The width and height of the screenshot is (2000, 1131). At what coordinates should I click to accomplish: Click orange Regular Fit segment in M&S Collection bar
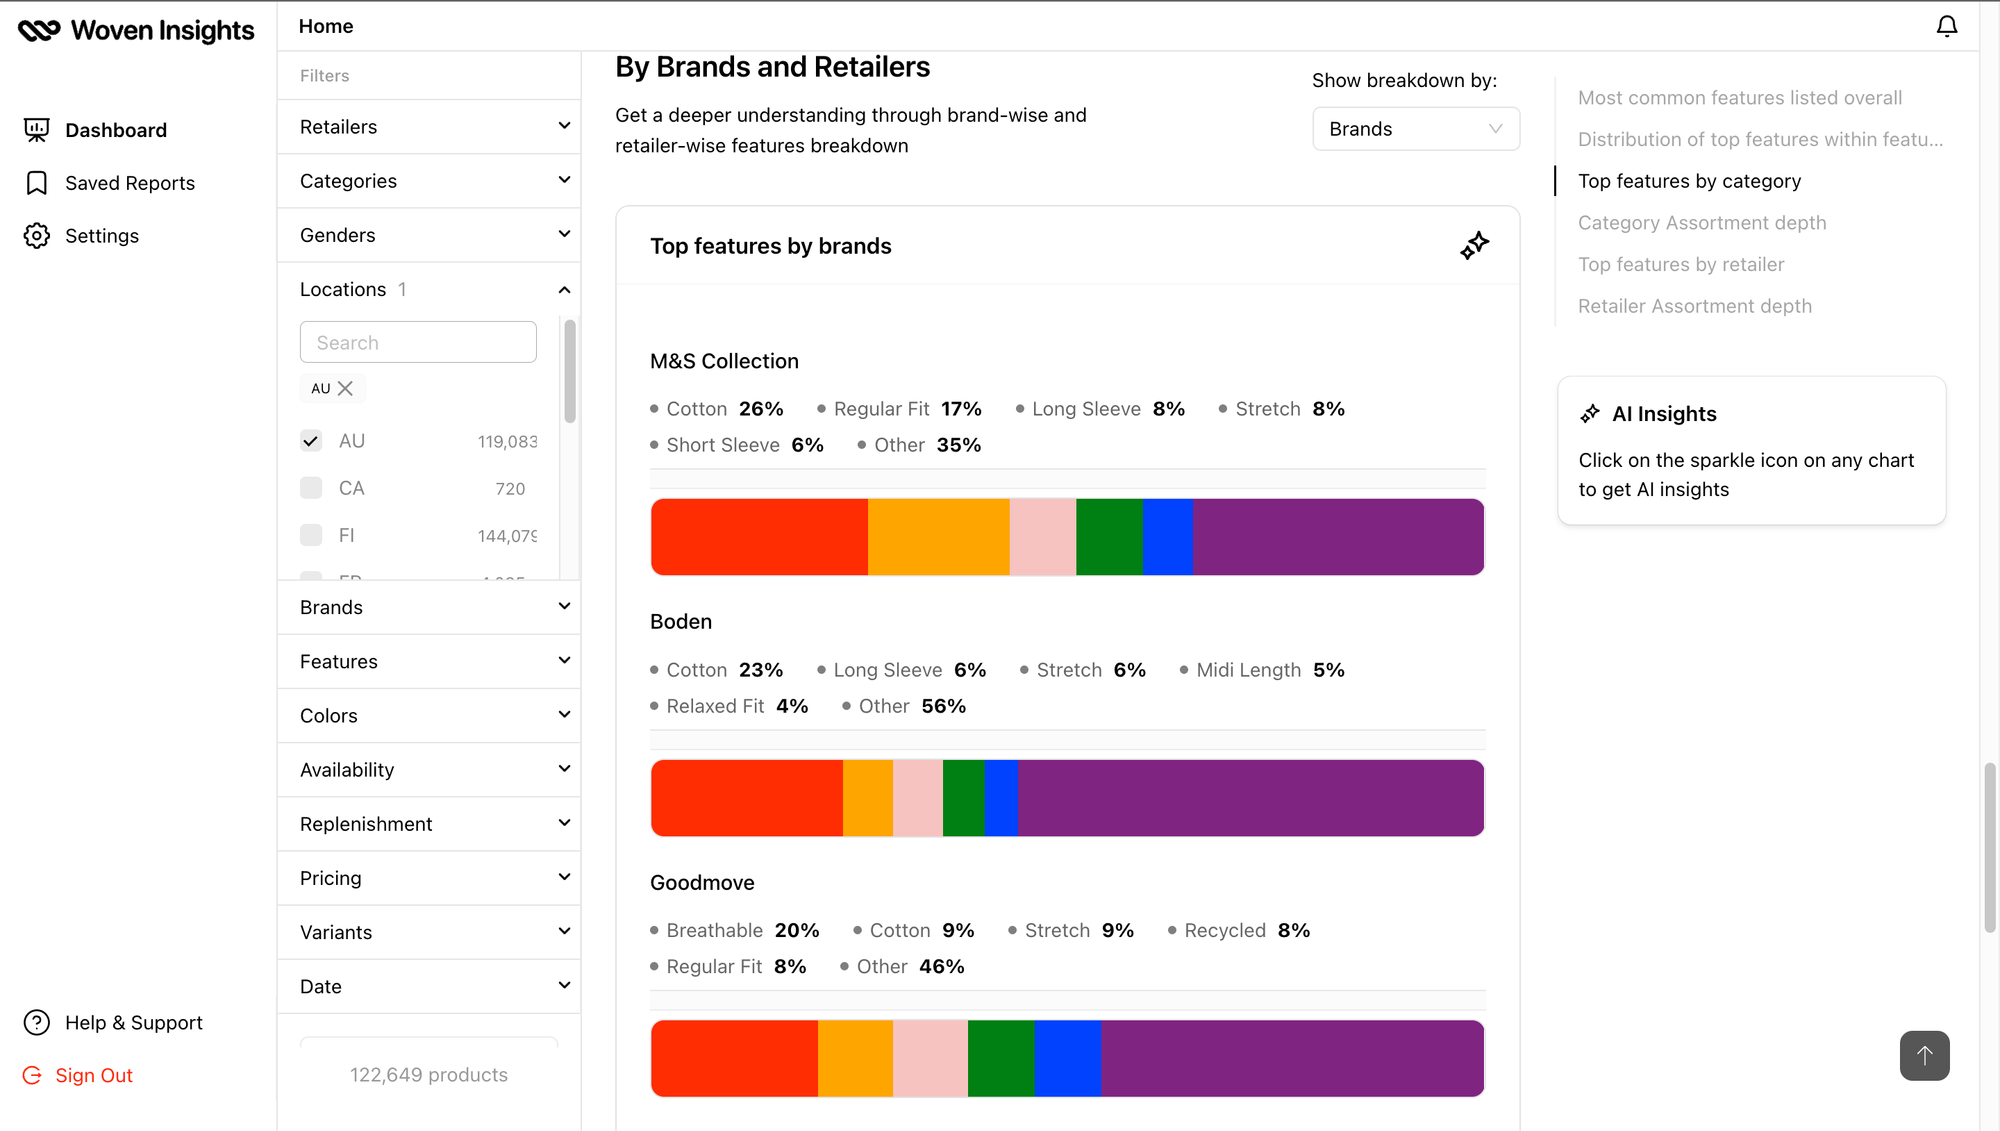pos(938,537)
